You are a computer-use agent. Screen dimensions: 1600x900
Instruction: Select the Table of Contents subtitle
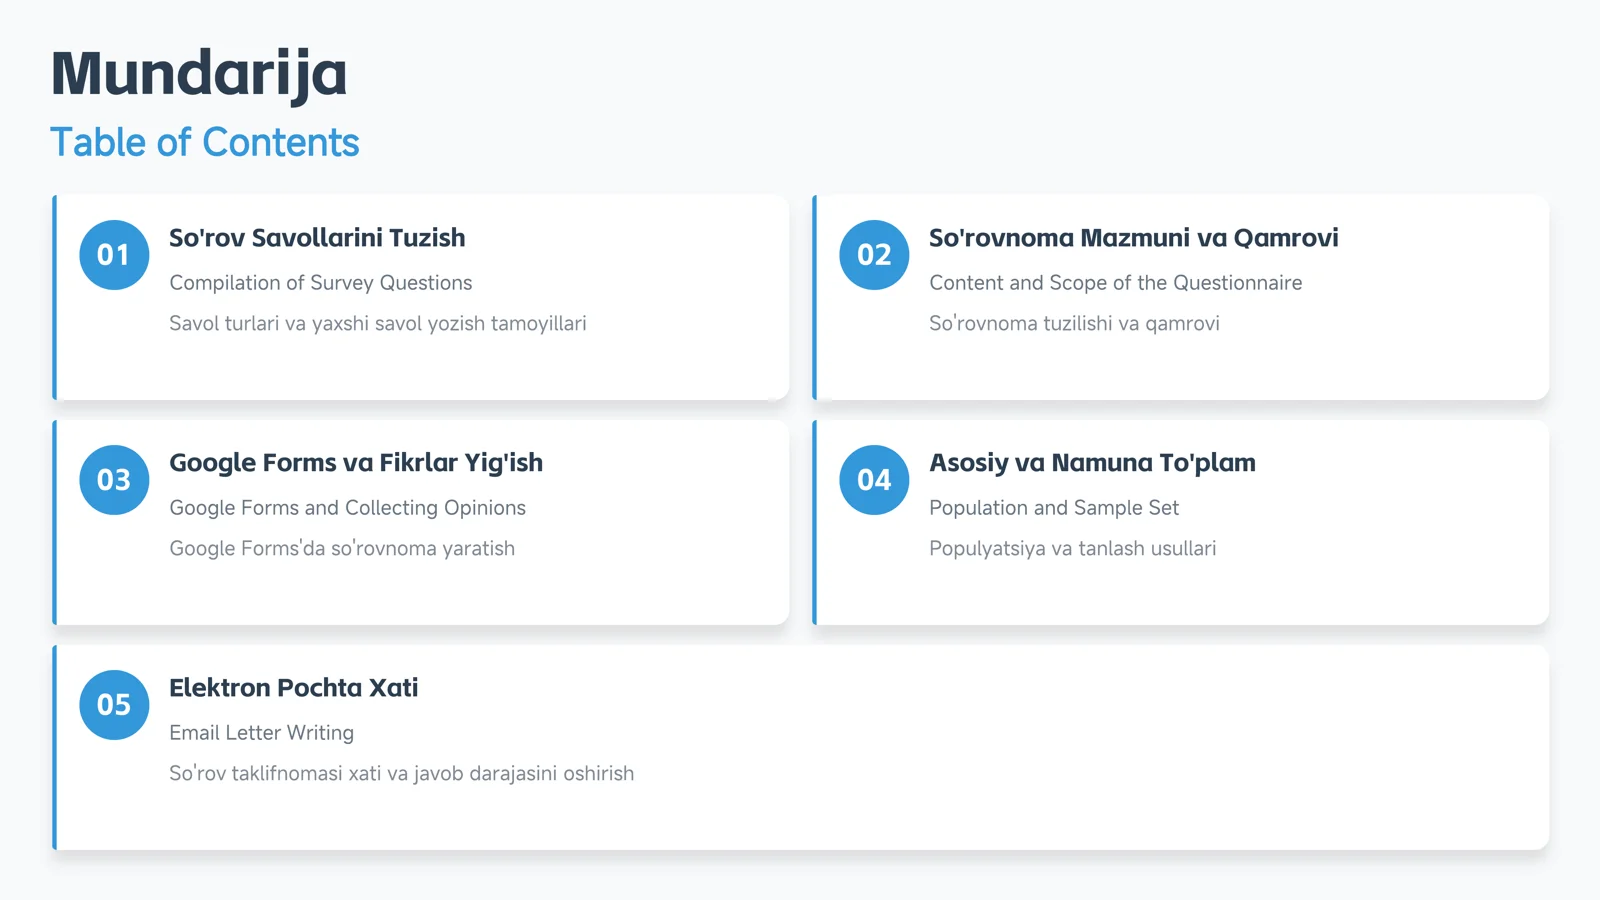[204, 142]
